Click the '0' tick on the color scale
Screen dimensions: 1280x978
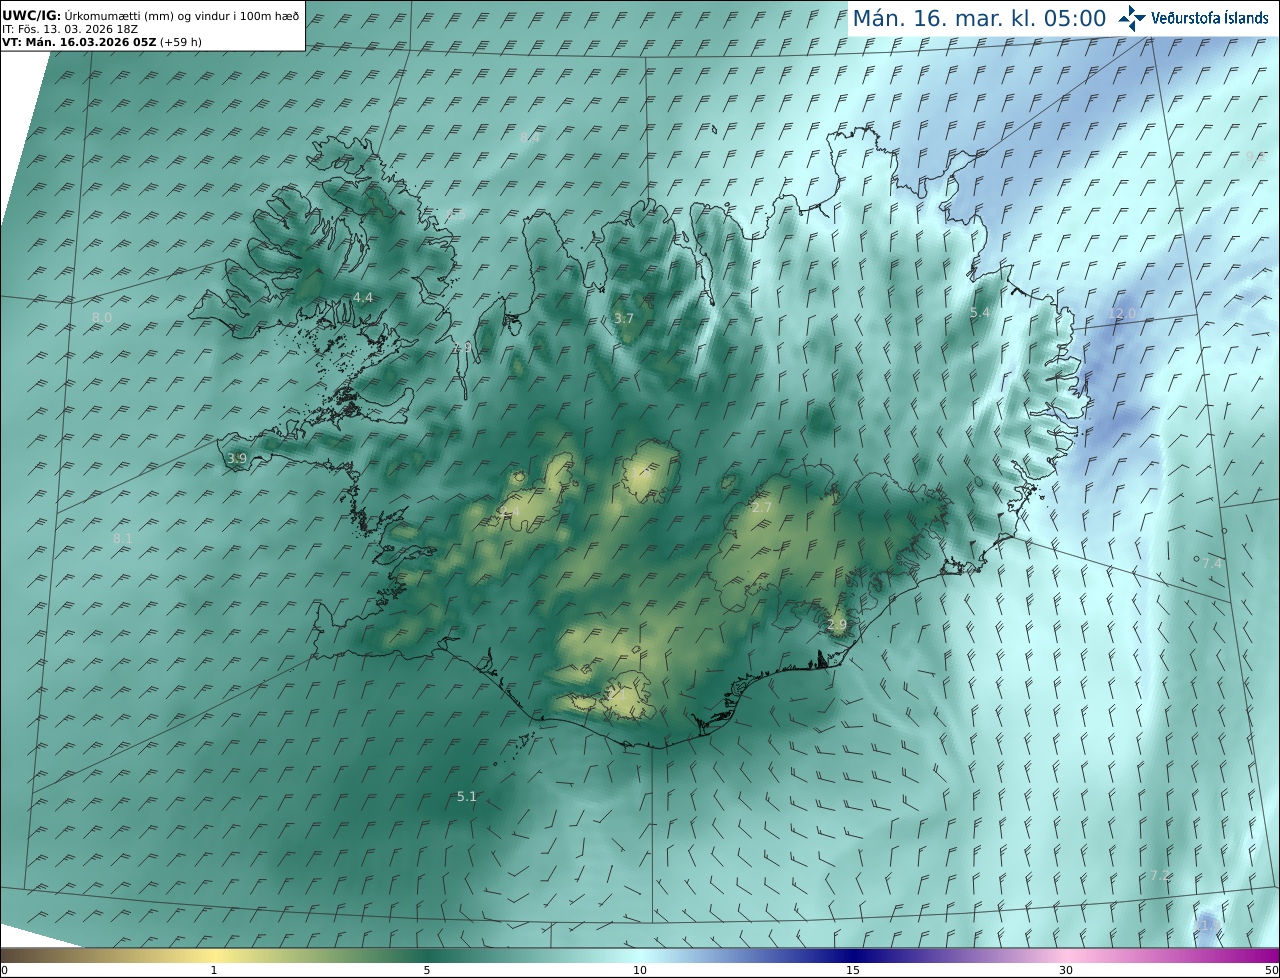pos(4,970)
